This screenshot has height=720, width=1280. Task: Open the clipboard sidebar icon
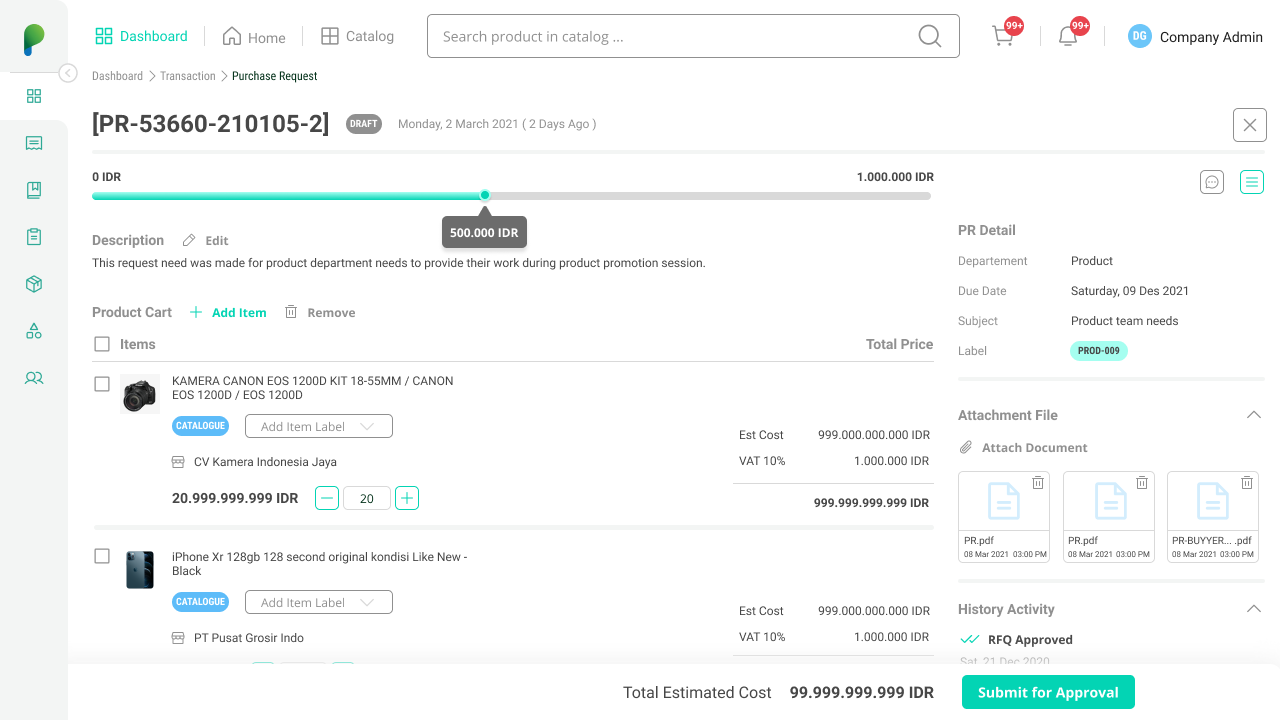[34, 237]
